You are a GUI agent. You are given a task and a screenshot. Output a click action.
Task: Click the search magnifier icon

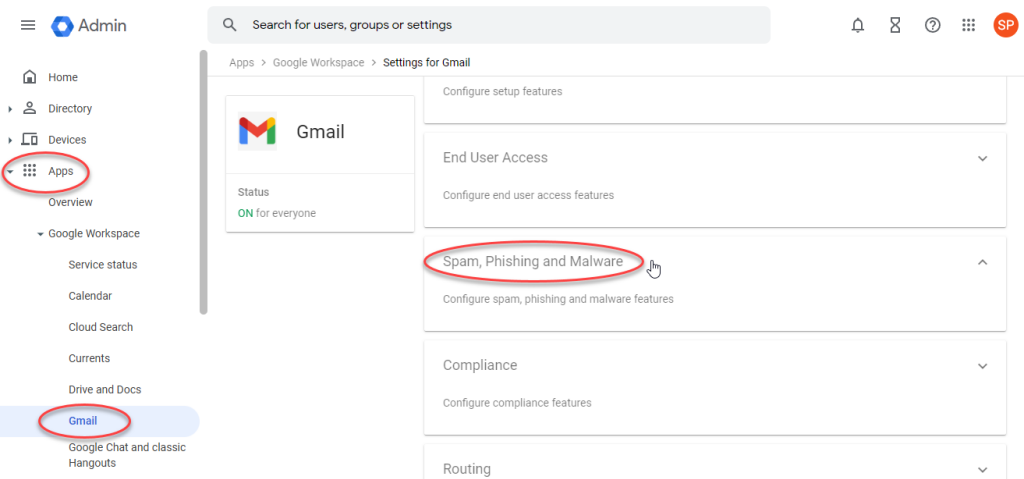[x=230, y=25]
